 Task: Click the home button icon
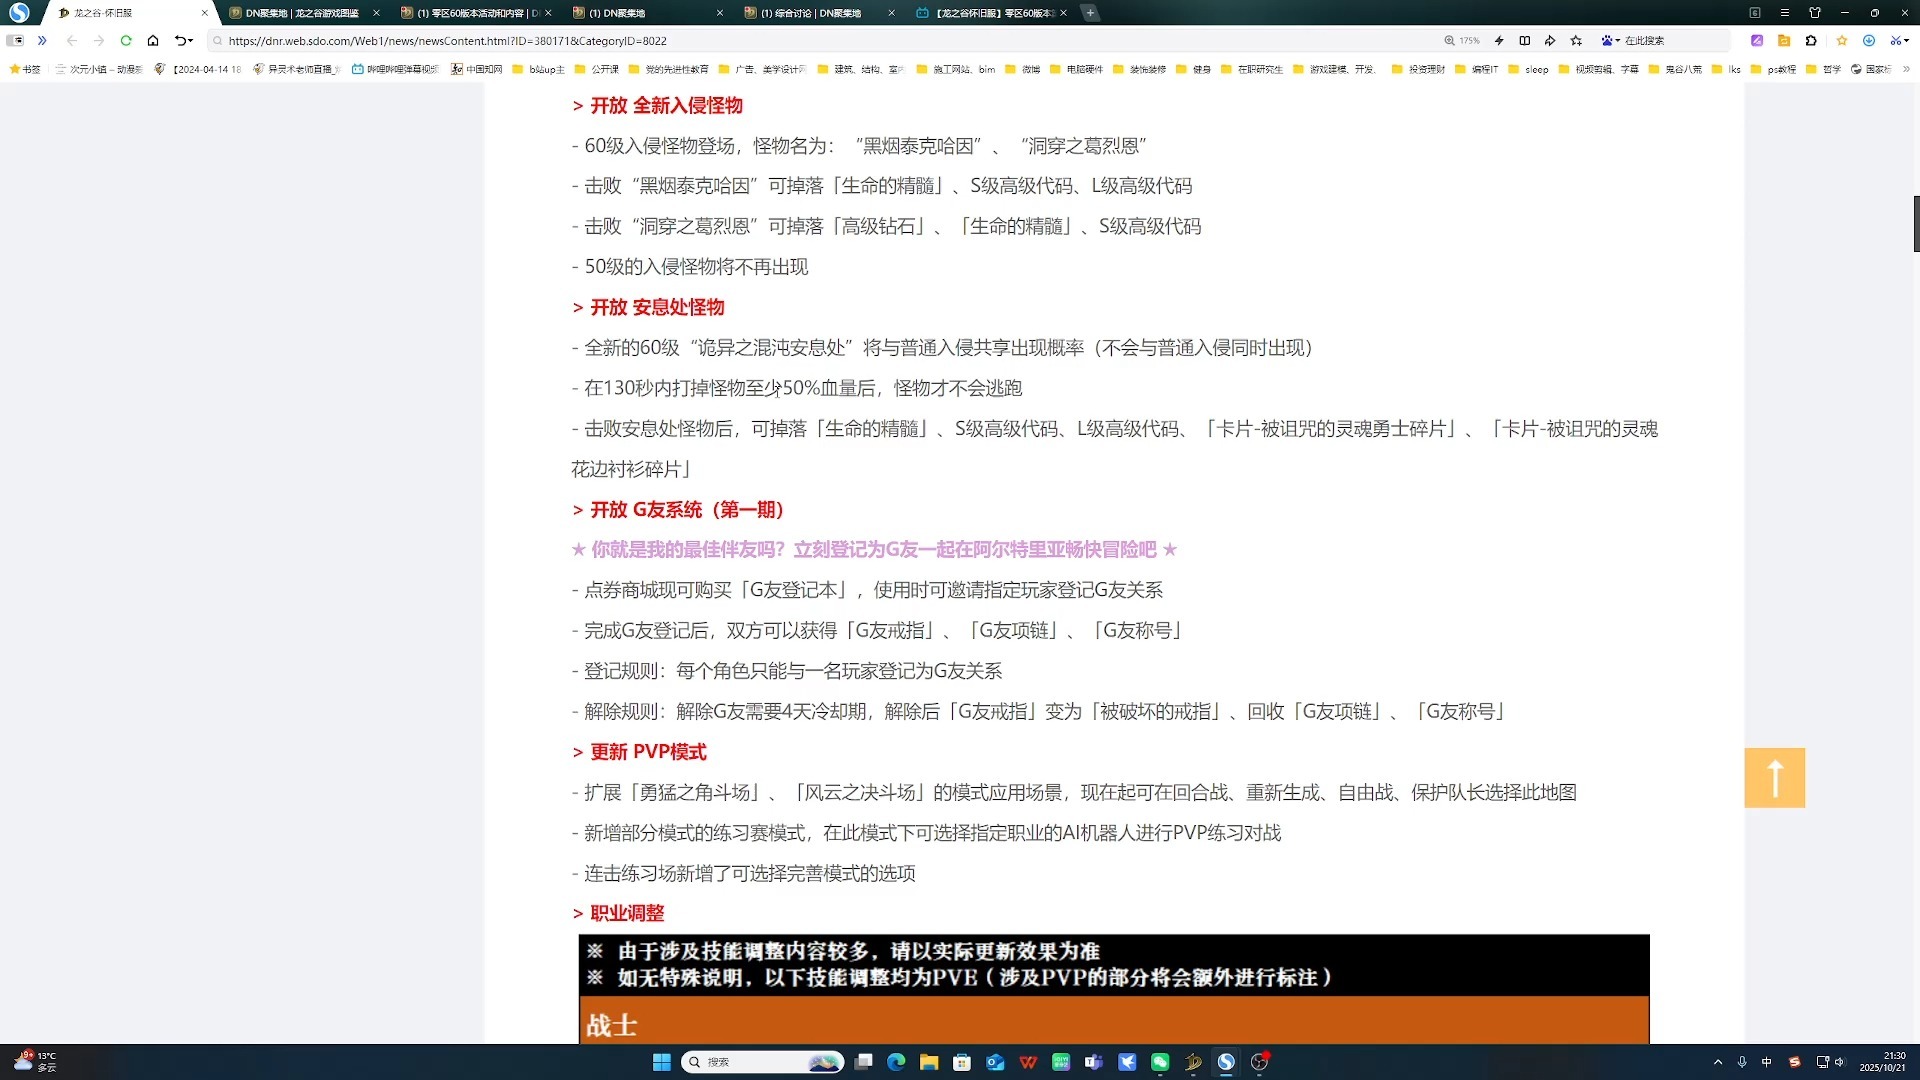[153, 41]
